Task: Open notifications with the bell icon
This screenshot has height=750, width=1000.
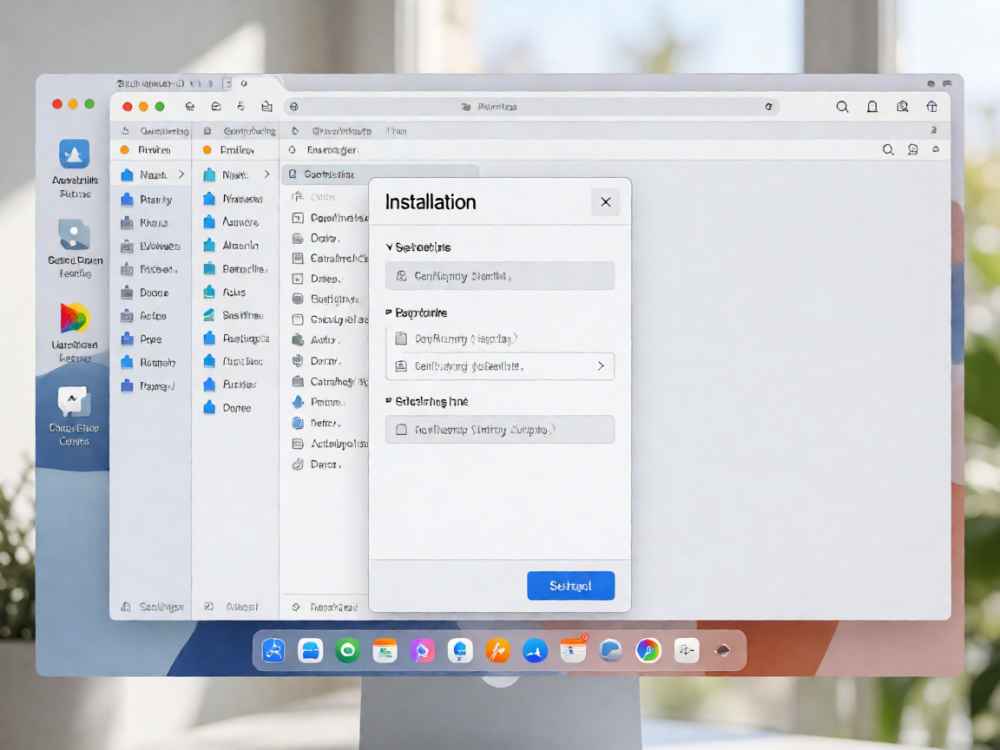Action: 872,107
